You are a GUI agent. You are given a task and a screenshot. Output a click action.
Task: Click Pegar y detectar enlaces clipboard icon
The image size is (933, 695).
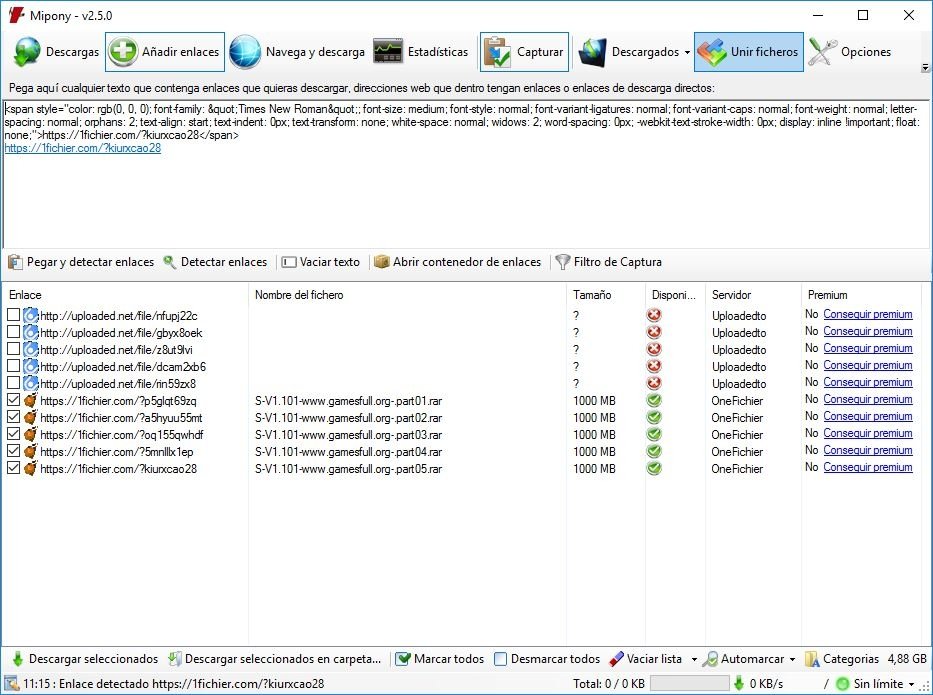click(x=15, y=262)
